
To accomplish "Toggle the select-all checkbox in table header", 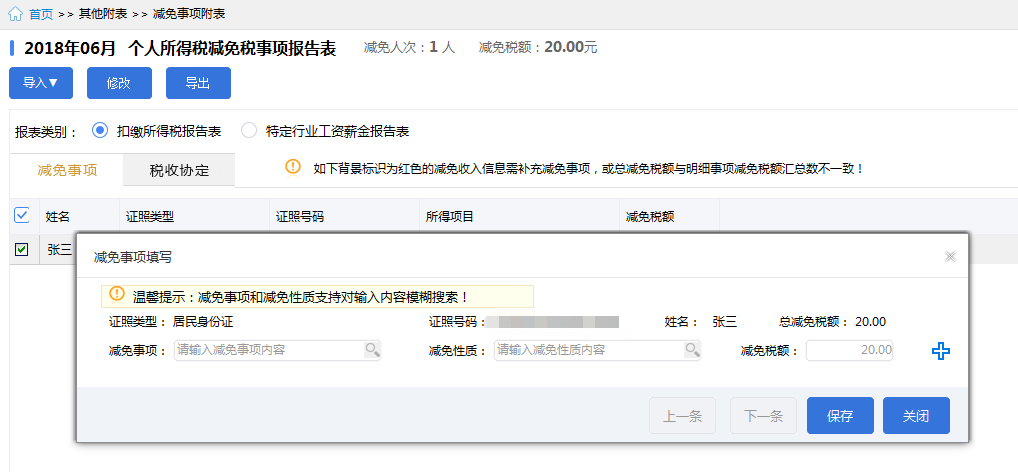I will pos(21,216).
